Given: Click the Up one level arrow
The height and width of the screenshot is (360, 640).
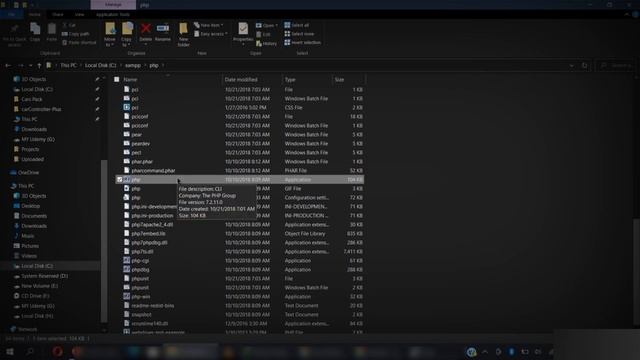Looking at the screenshot, I should (x=39, y=65).
